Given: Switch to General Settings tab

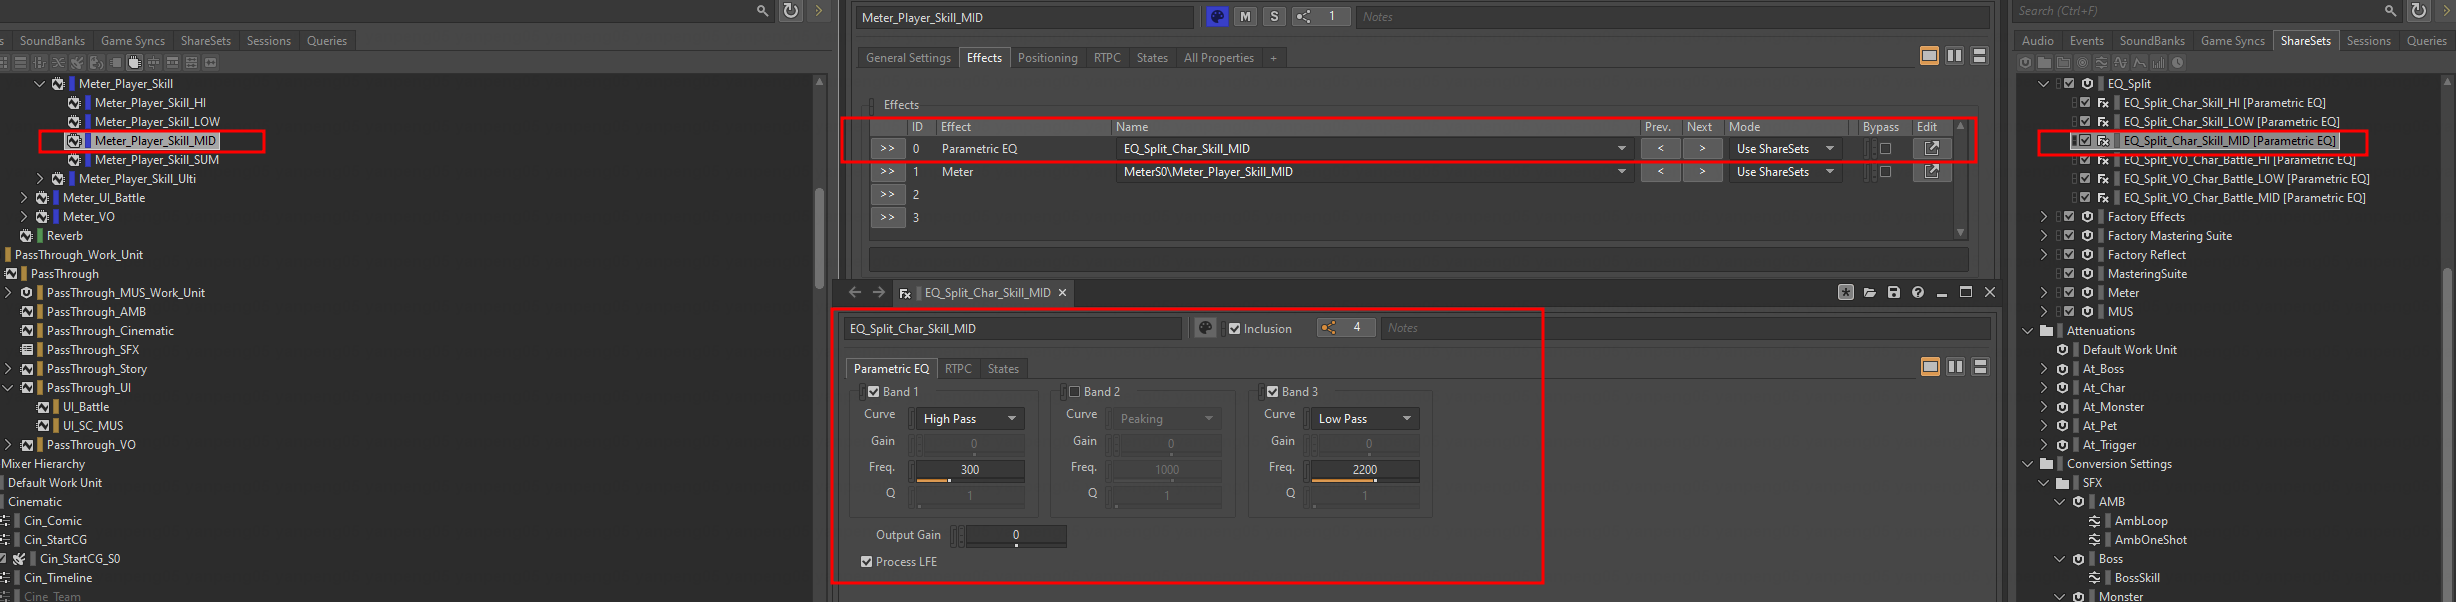Looking at the screenshot, I should point(908,57).
